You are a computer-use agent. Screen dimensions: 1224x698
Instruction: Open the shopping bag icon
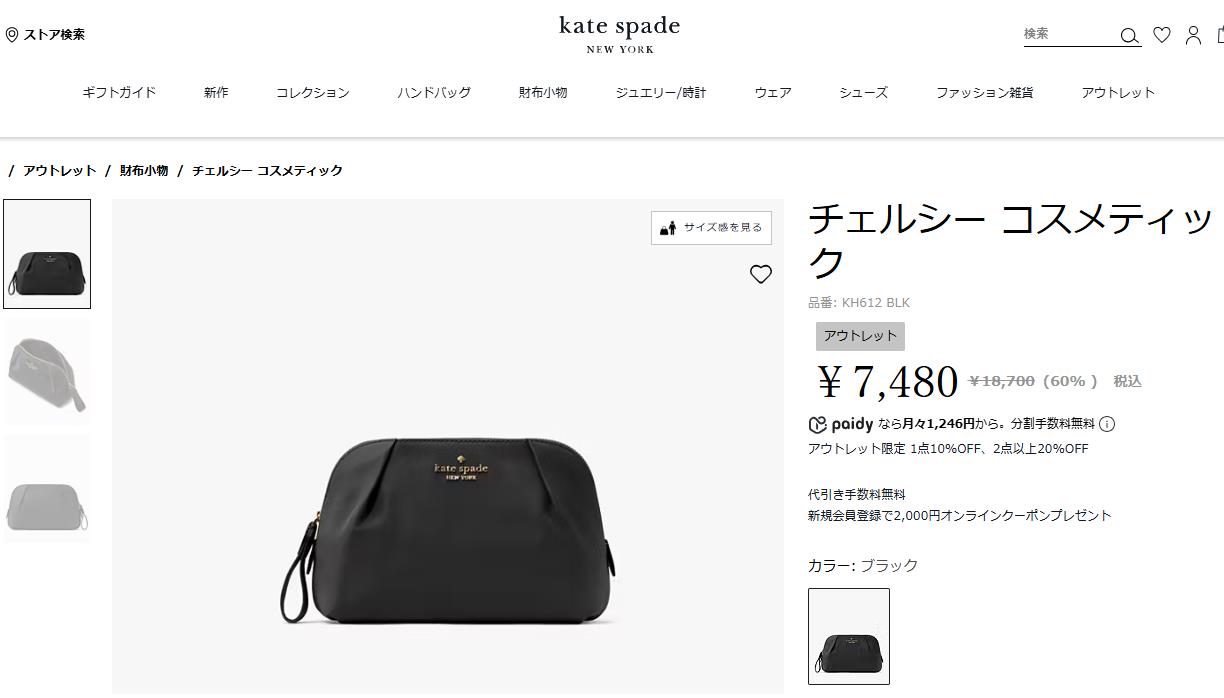1220,35
